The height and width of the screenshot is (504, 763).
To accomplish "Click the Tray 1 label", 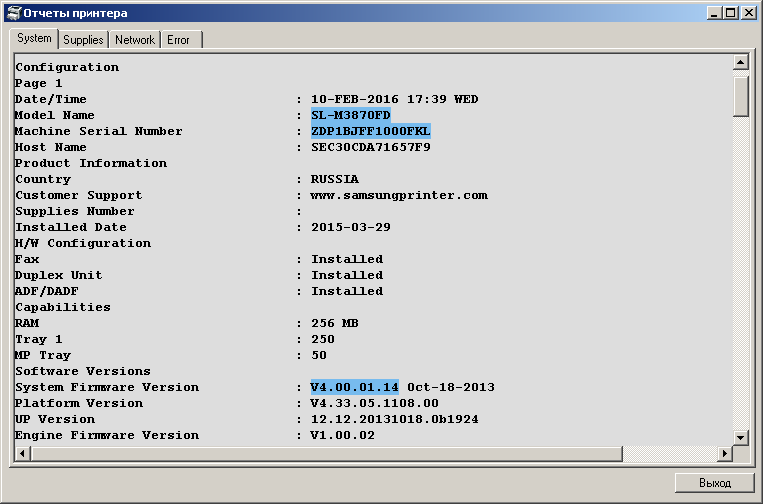I will [38, 340].
